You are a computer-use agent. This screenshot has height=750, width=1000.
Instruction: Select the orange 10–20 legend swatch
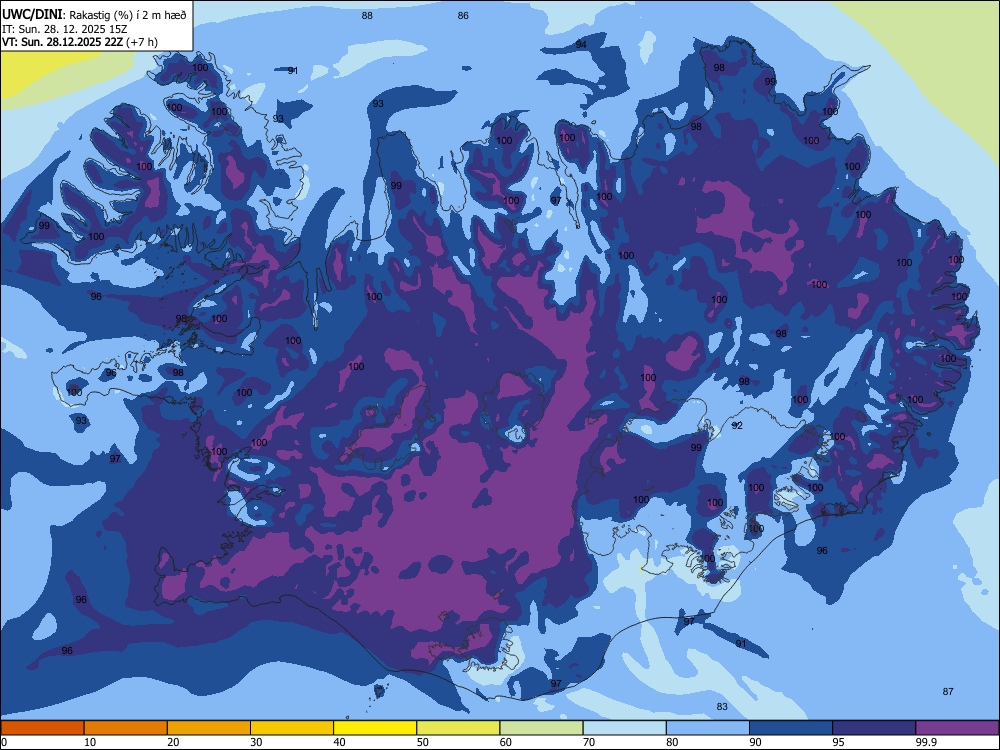(x=126, y=728)
